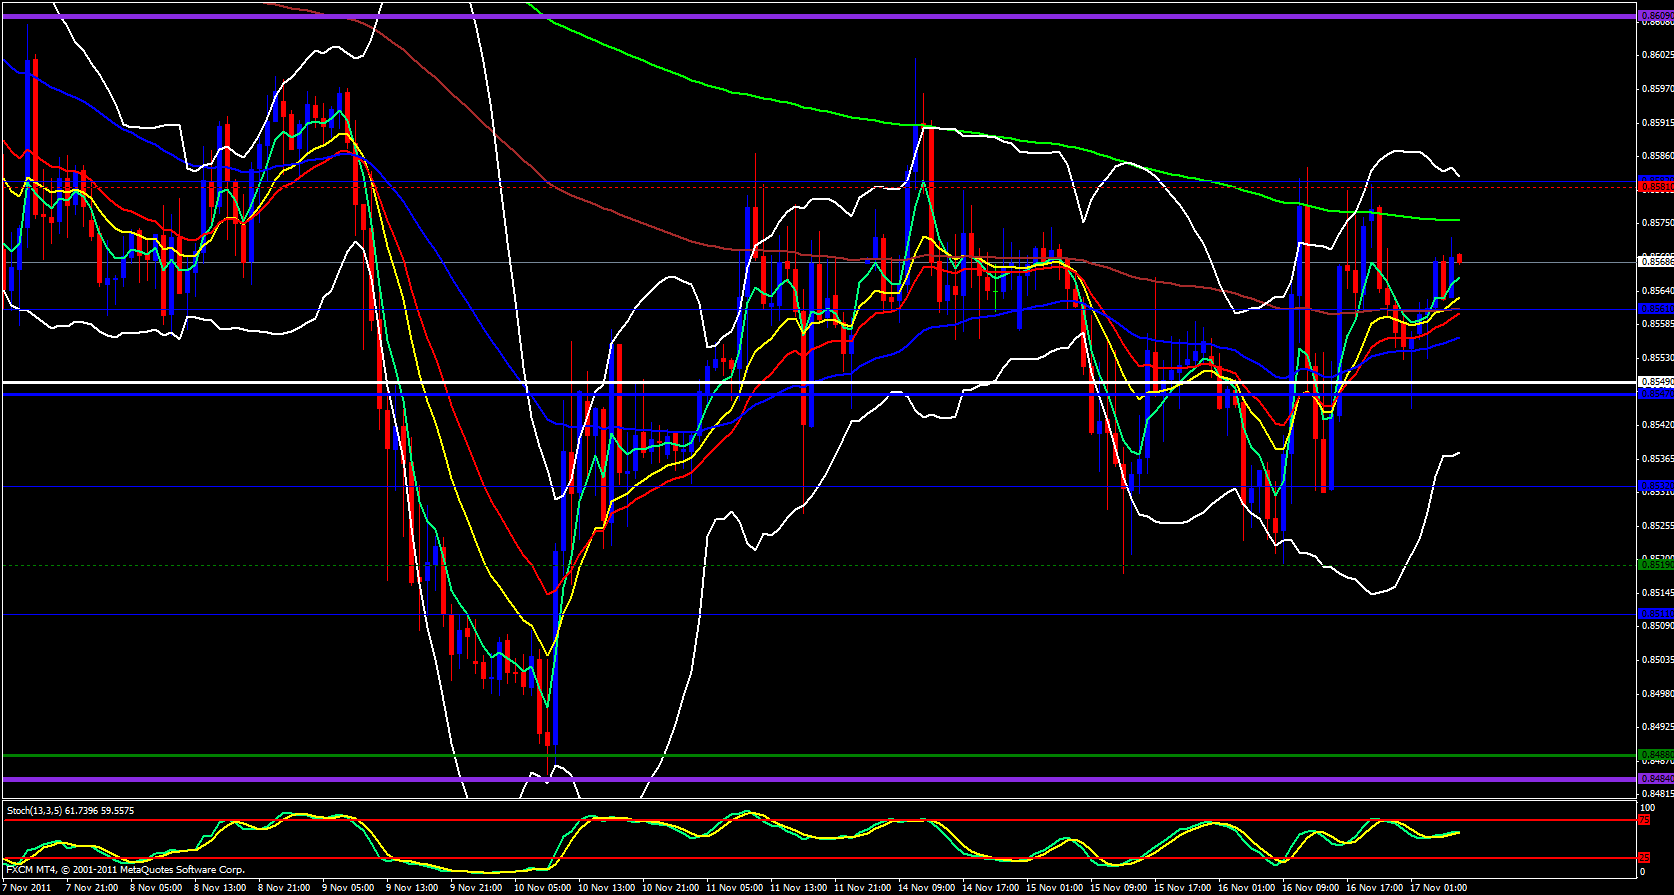The width and height of the screenshot is (1674, 895).
Task: Click the stochastic 75 overbought level tag
Action: click(x=1643, y=820)
